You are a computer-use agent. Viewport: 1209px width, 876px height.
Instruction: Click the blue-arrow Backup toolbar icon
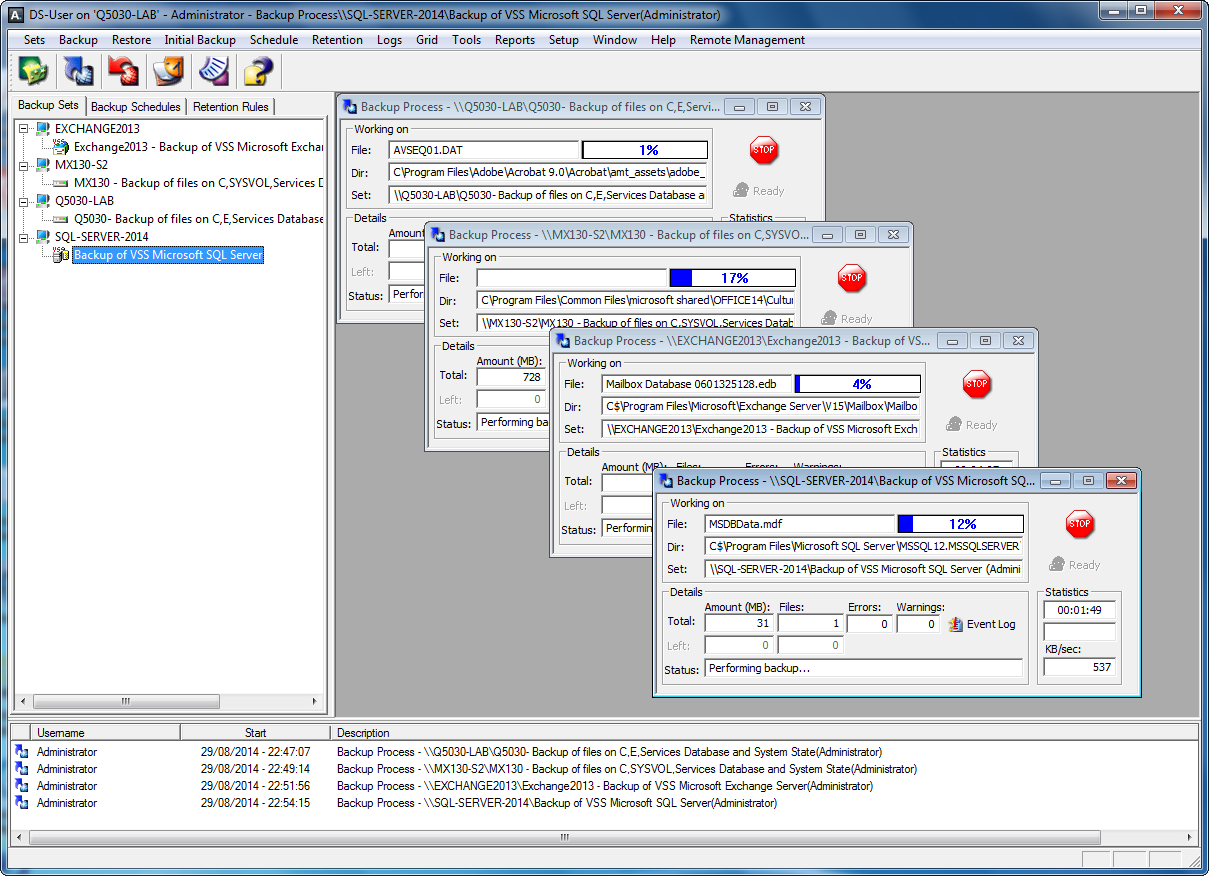tap(78, 71)
